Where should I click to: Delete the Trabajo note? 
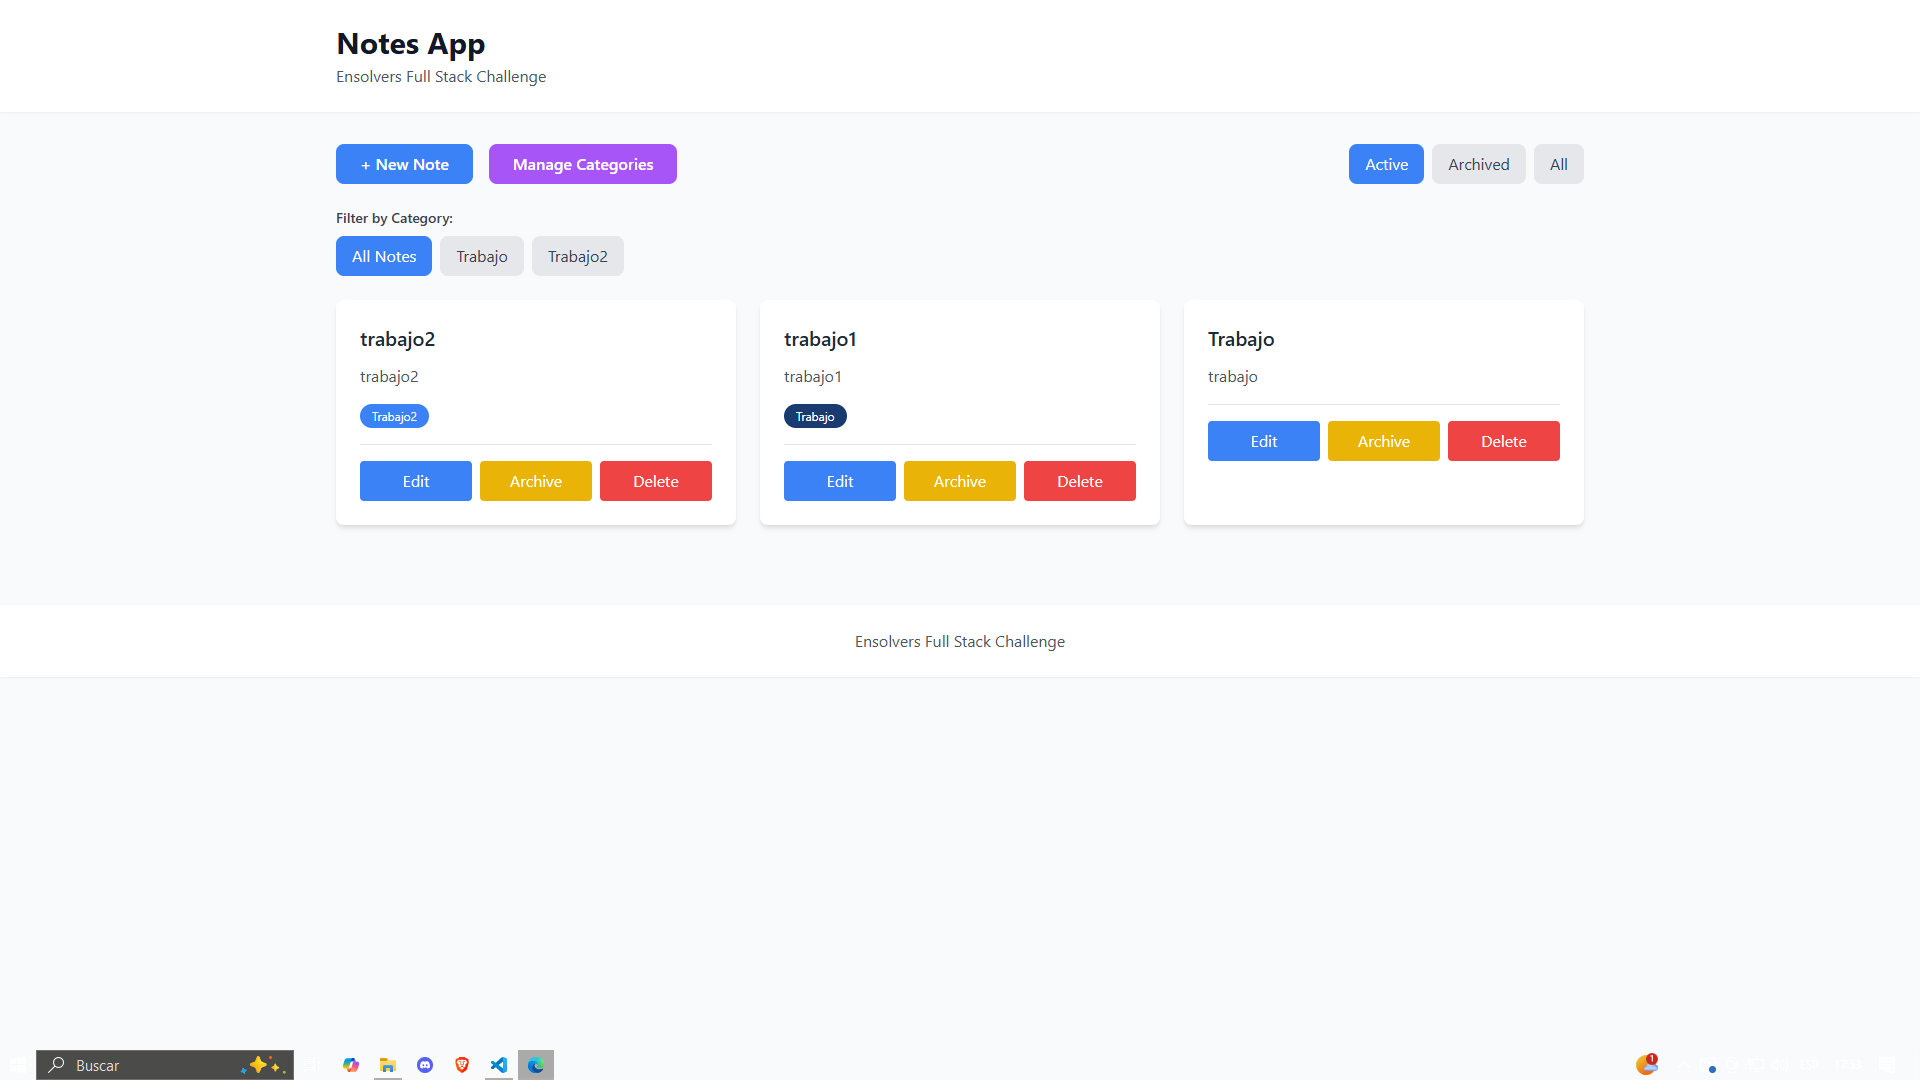[x=1504, y=441]
